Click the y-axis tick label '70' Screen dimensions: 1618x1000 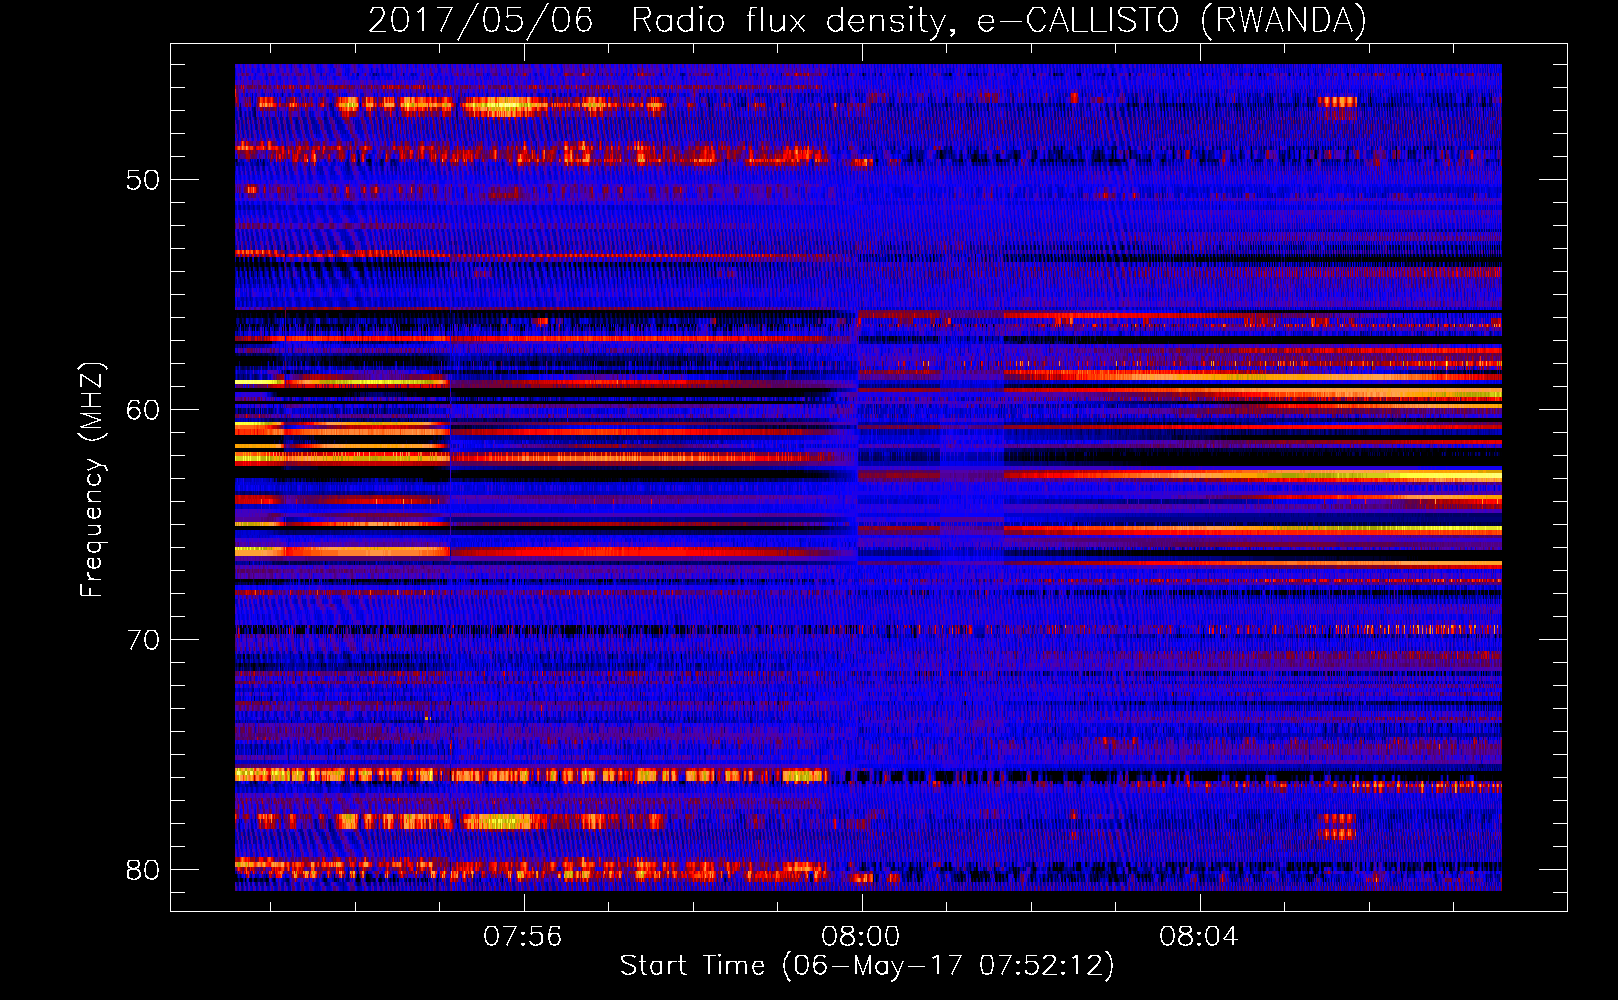(x=143, y=640)
